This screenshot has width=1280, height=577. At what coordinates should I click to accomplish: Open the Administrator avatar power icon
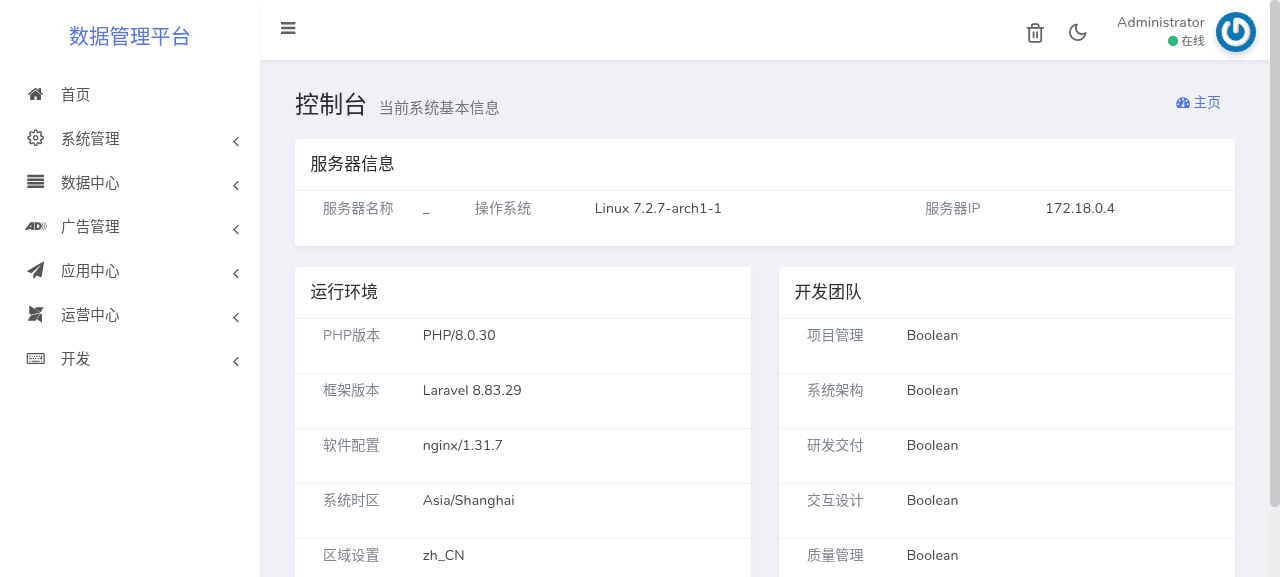[x=1236, y=32]
